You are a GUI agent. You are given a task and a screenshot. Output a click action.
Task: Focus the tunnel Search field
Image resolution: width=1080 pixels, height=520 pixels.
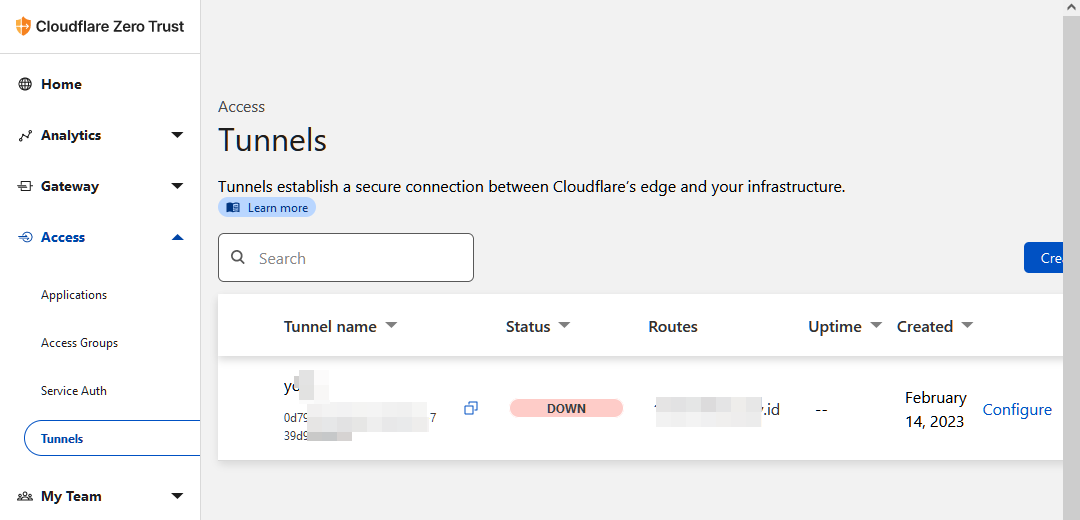[360, 258]
